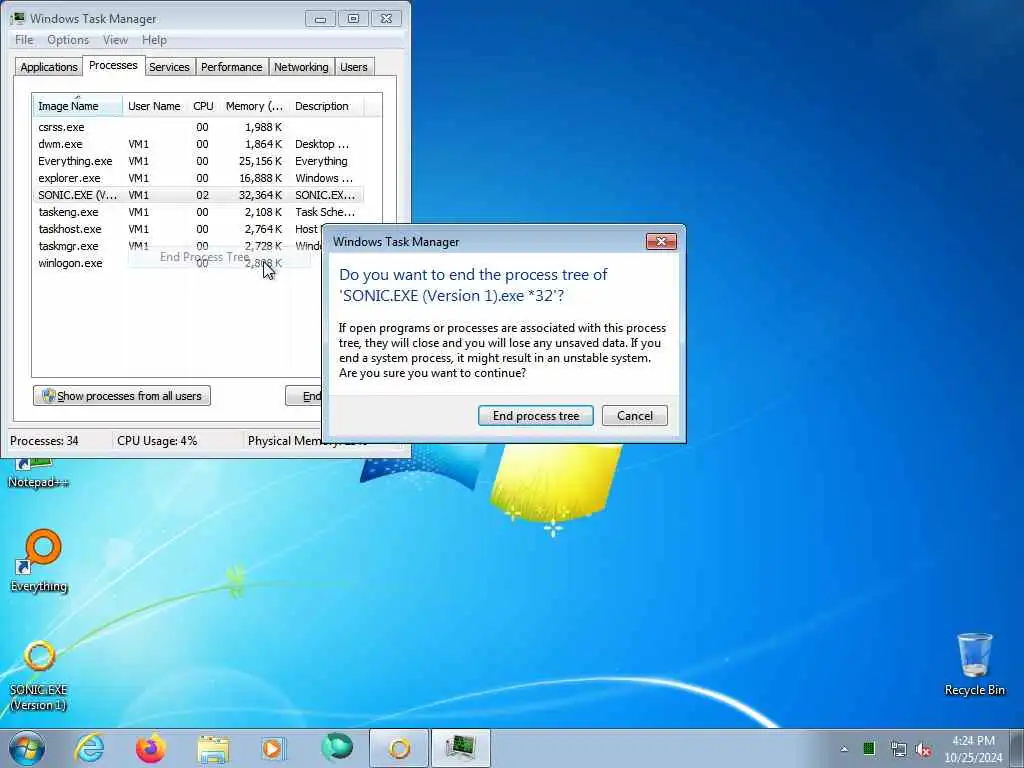Switch to SONIC.EXE ring taskbar button
Viewport: 1024px width, 768px height.
(399, 748)
